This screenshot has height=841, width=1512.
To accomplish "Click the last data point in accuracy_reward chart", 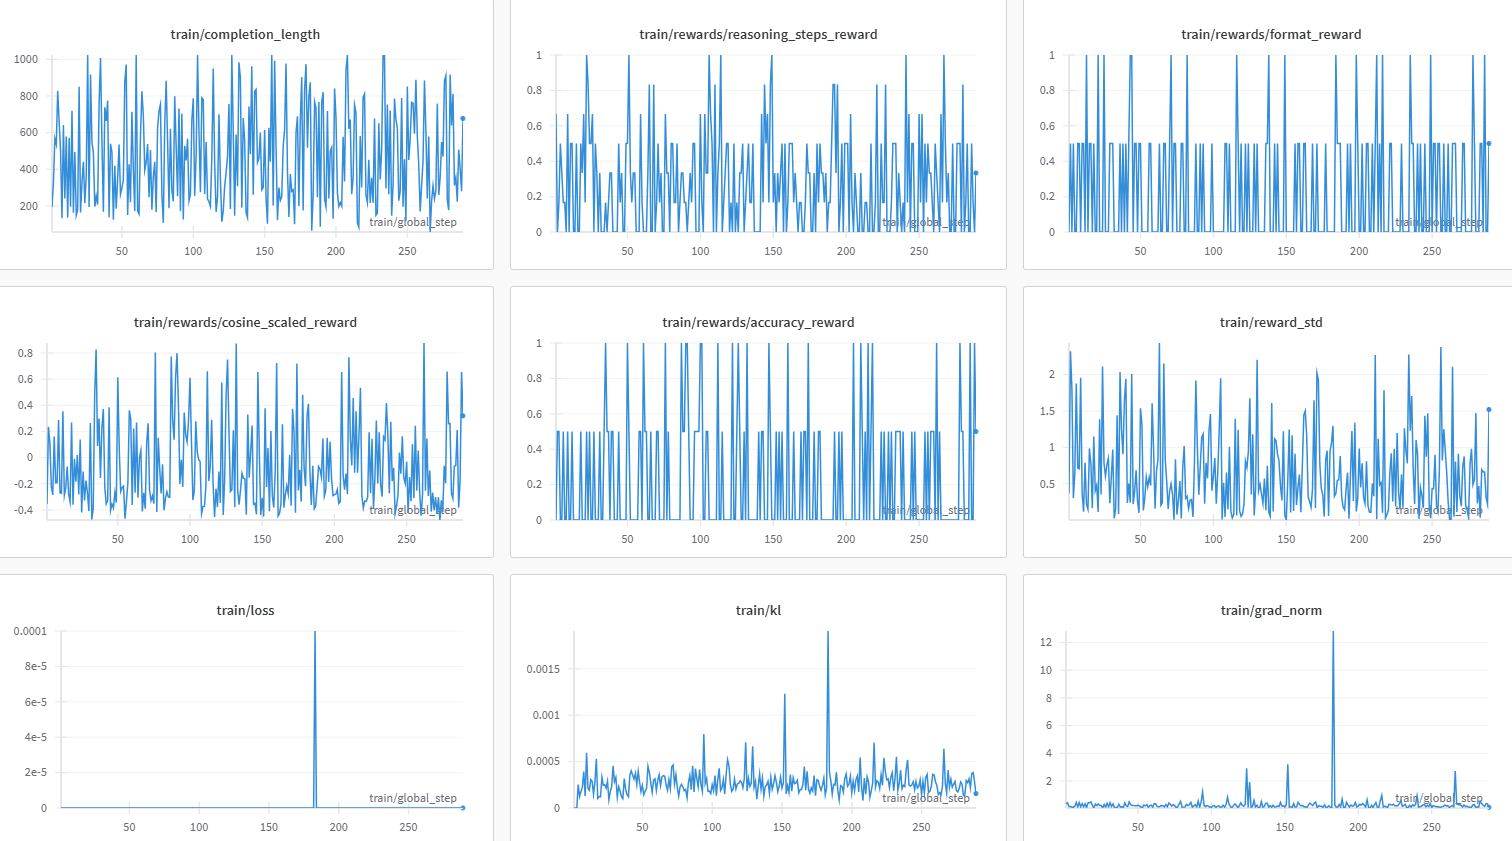I will tap(976, 431).
